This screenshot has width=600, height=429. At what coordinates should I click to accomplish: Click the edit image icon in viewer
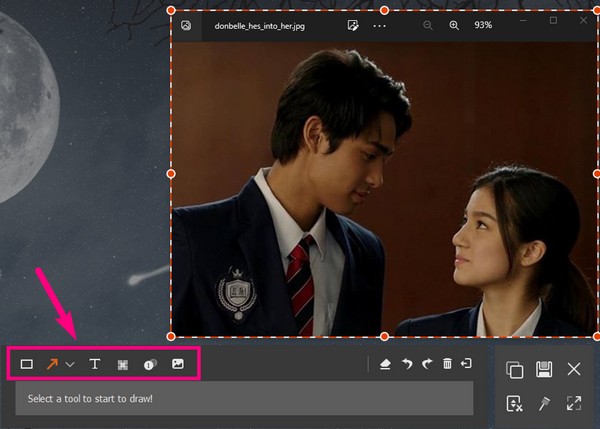coord(353,26)
